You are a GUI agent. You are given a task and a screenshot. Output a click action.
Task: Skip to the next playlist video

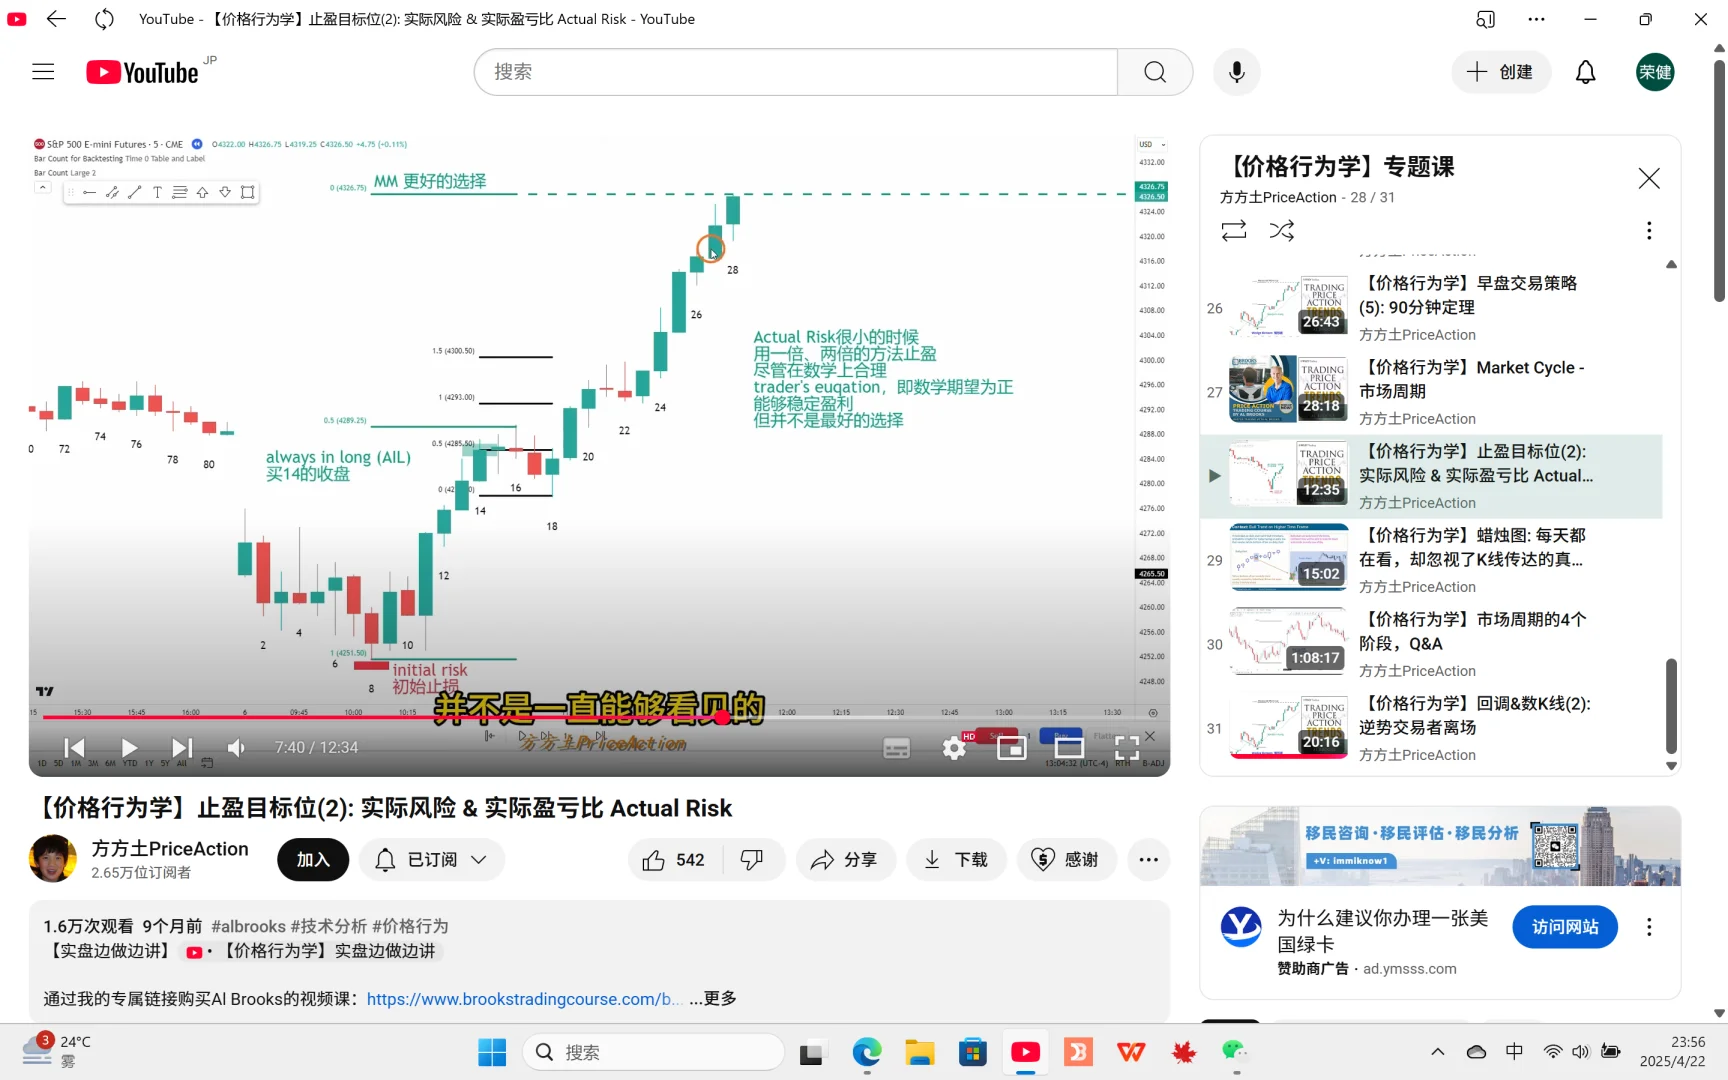(x=182, y=747)
